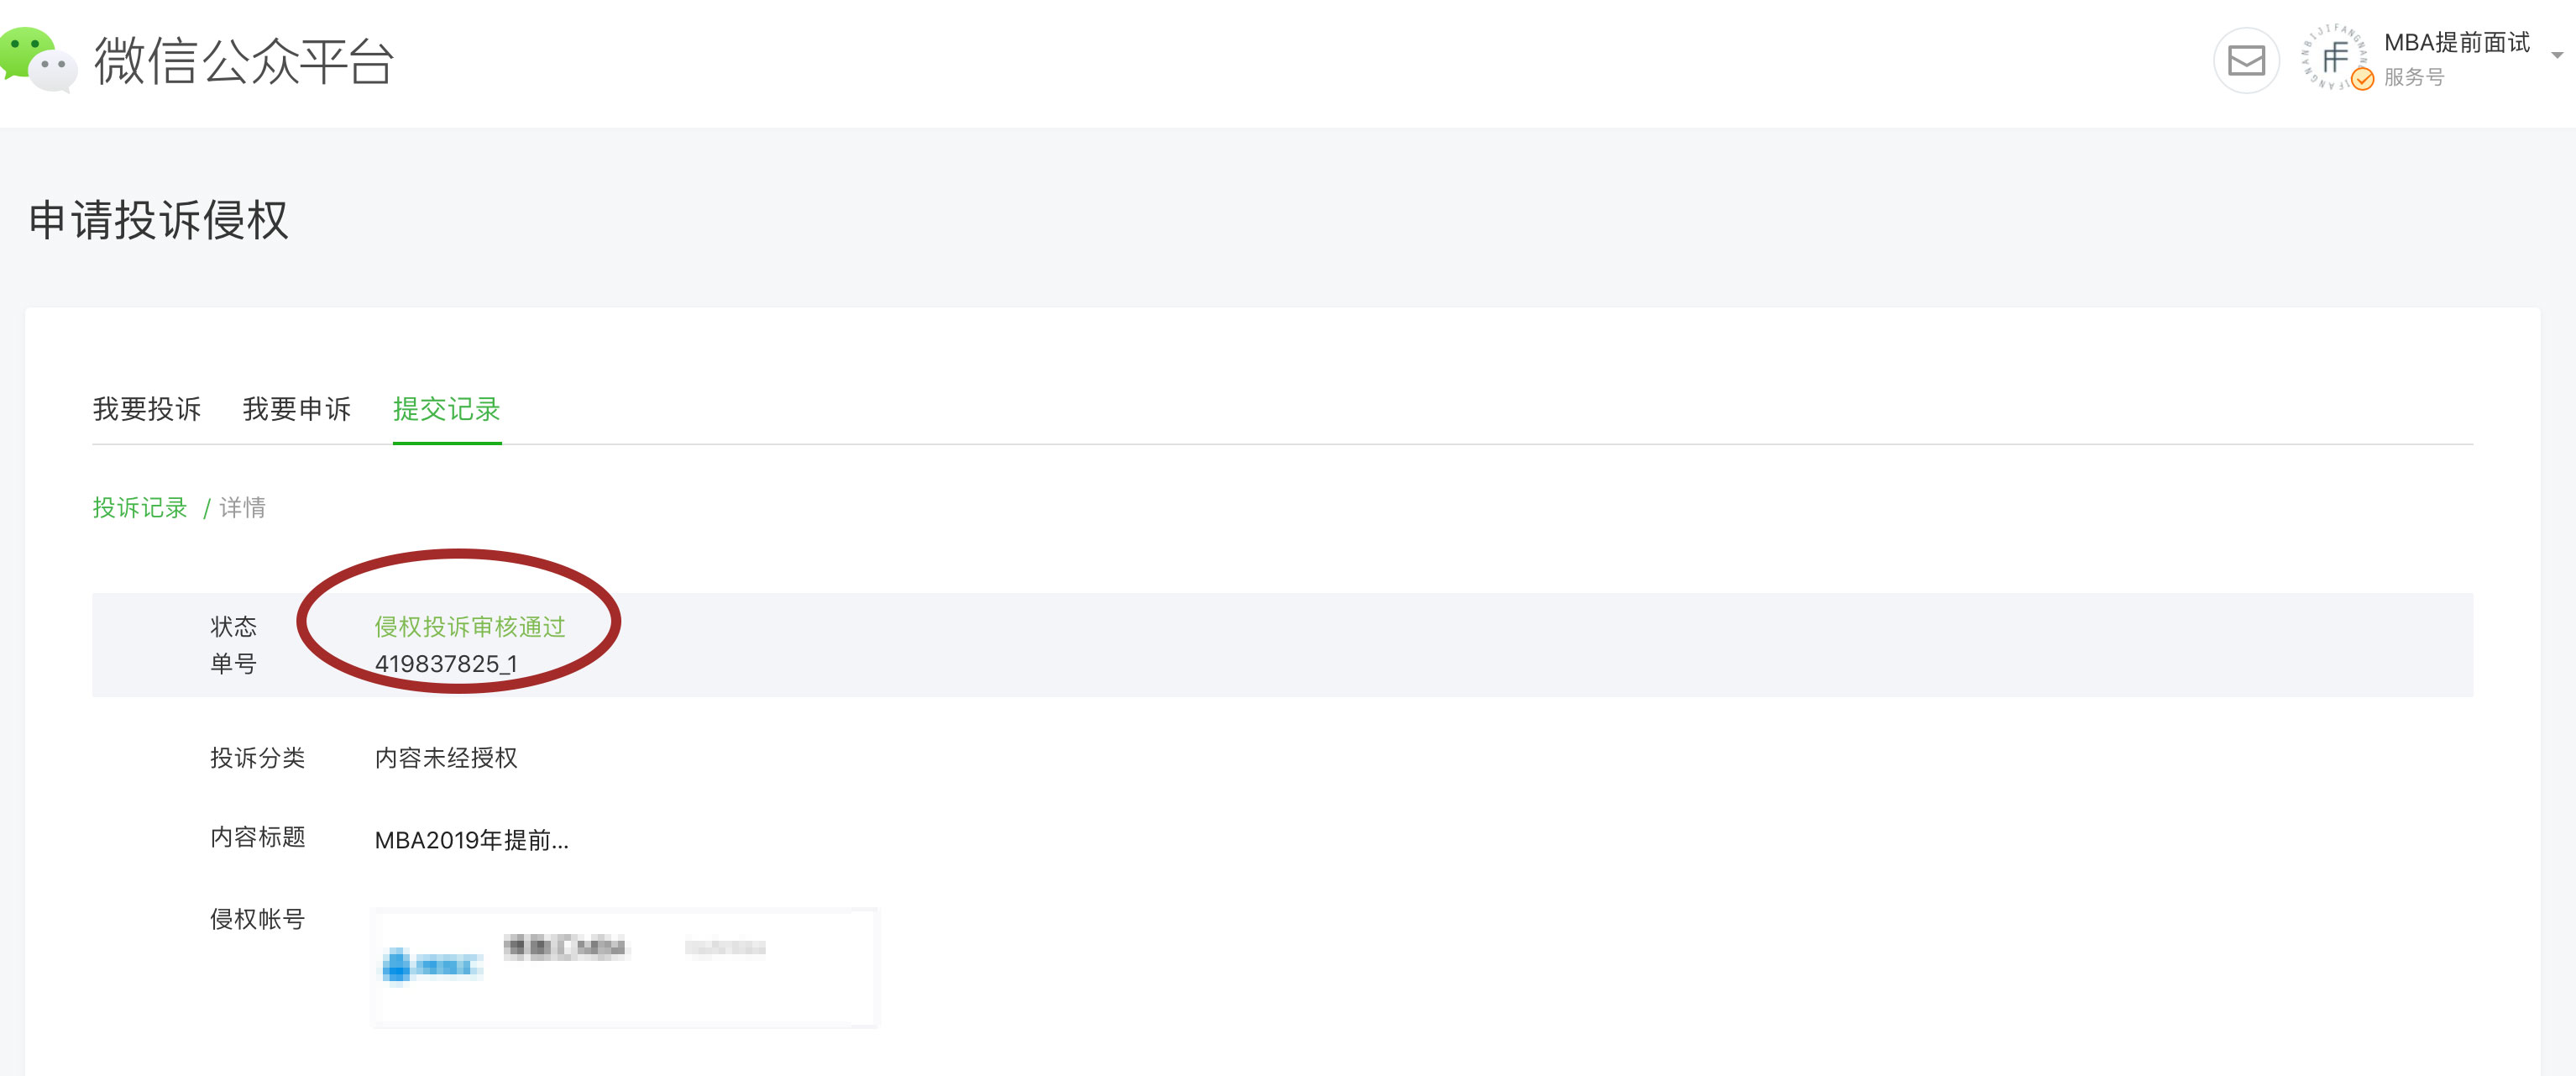Select the 提交记录 tab
Viewport: 2576px width, 1076px height.
tap(447, 409)
